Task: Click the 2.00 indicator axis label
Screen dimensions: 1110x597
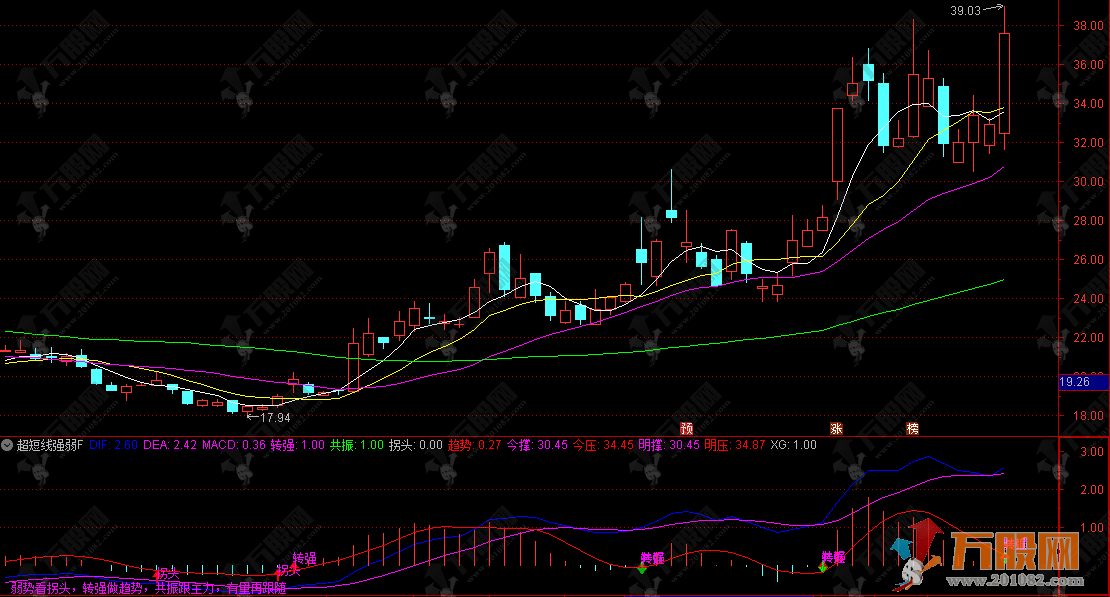Action: 1092,489
